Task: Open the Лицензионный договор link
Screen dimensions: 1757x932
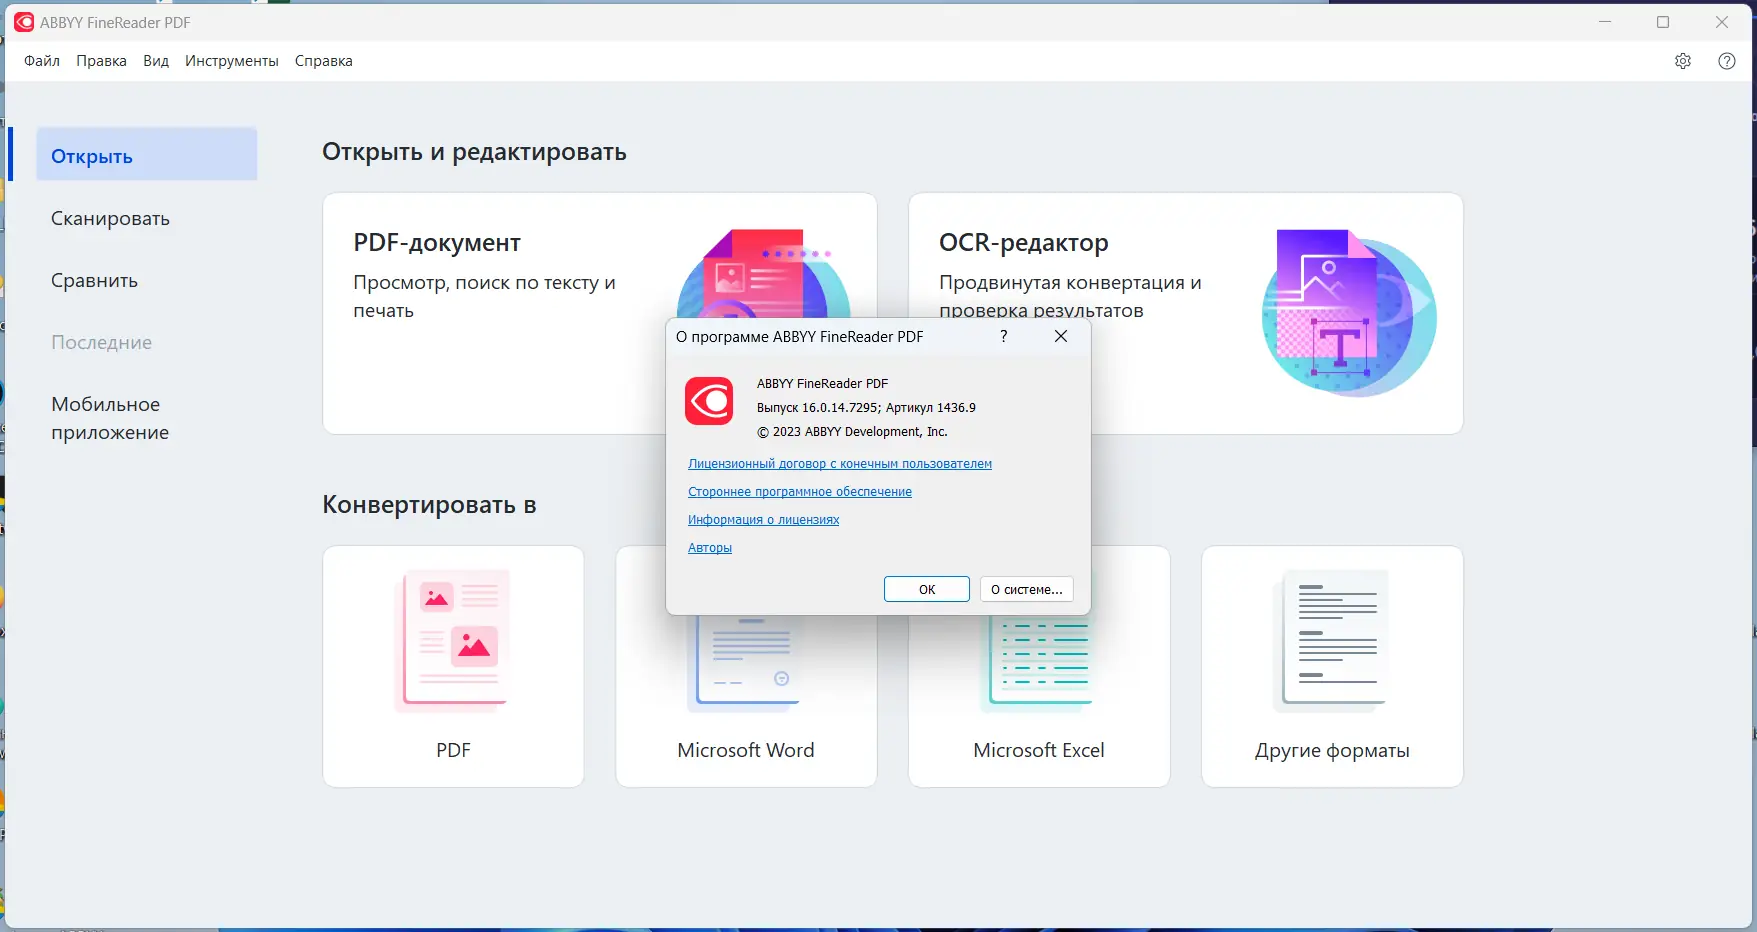Action: (x=839, y=463)
